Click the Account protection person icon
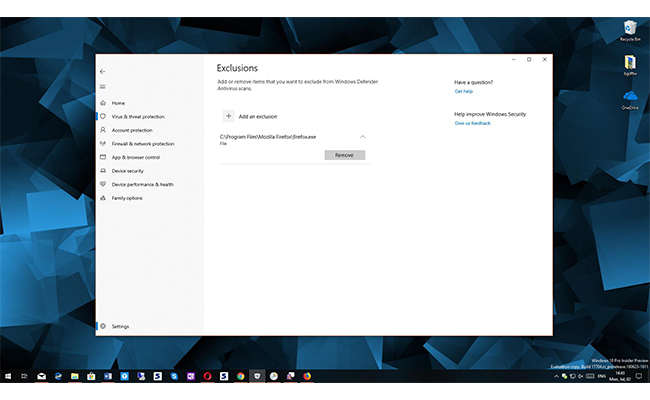The image size is (650, 400). pos(102,130)
